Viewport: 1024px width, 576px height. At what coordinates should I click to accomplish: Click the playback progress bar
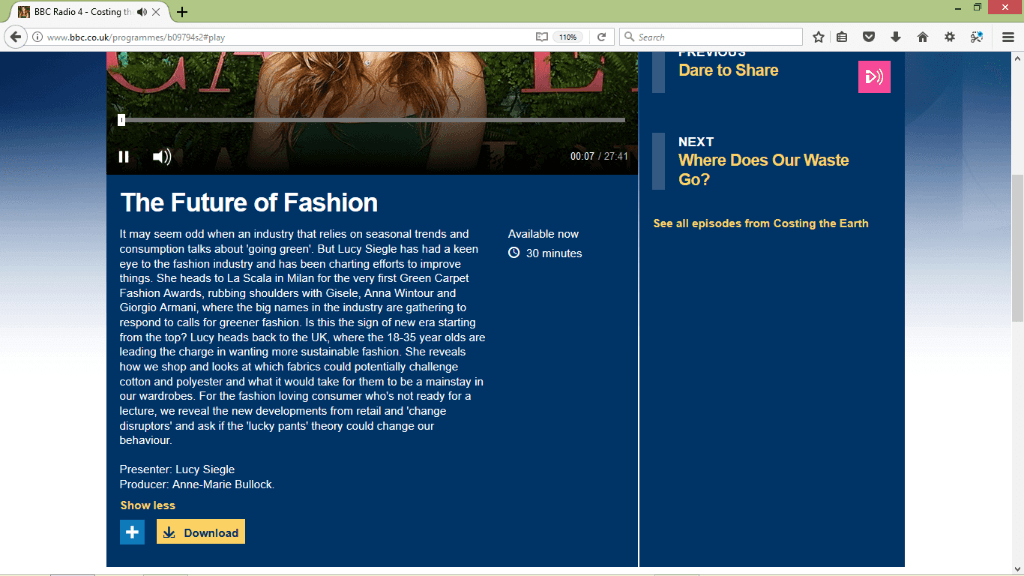coord(371,120)
